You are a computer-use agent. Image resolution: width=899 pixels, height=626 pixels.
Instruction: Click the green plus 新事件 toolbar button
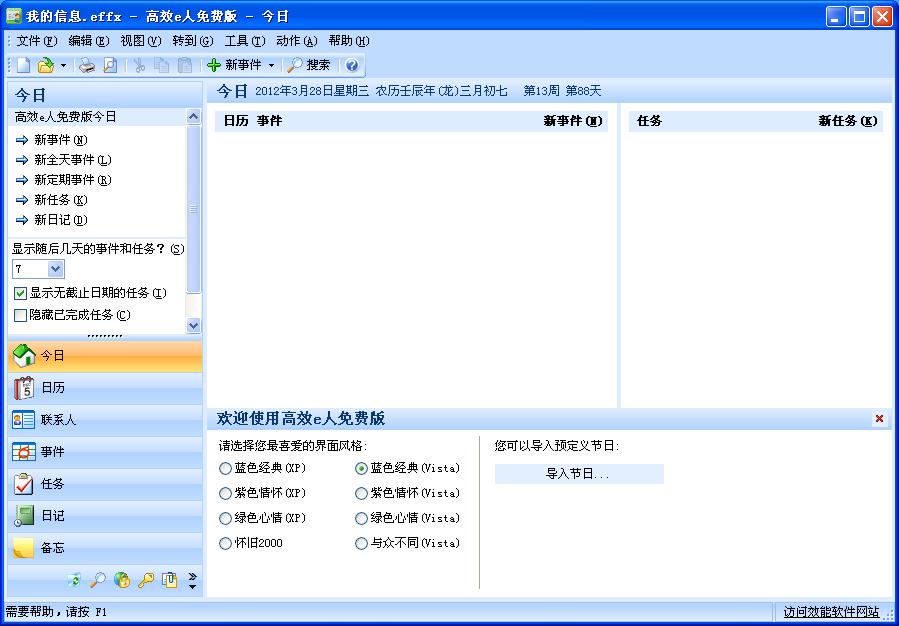pyautogui.click(x=234, y=65)
